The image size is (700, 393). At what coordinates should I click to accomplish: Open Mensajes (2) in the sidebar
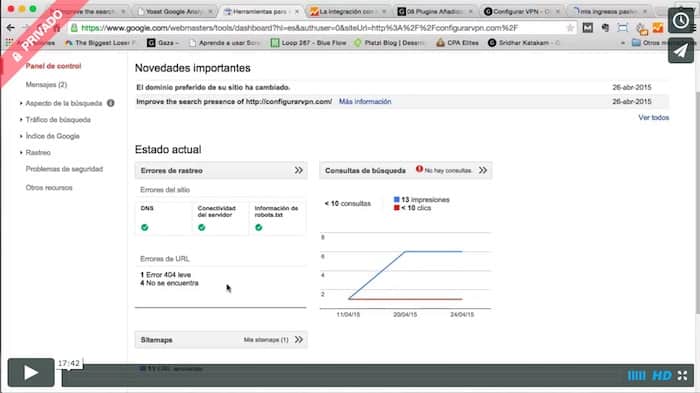[x=46, y=85]
